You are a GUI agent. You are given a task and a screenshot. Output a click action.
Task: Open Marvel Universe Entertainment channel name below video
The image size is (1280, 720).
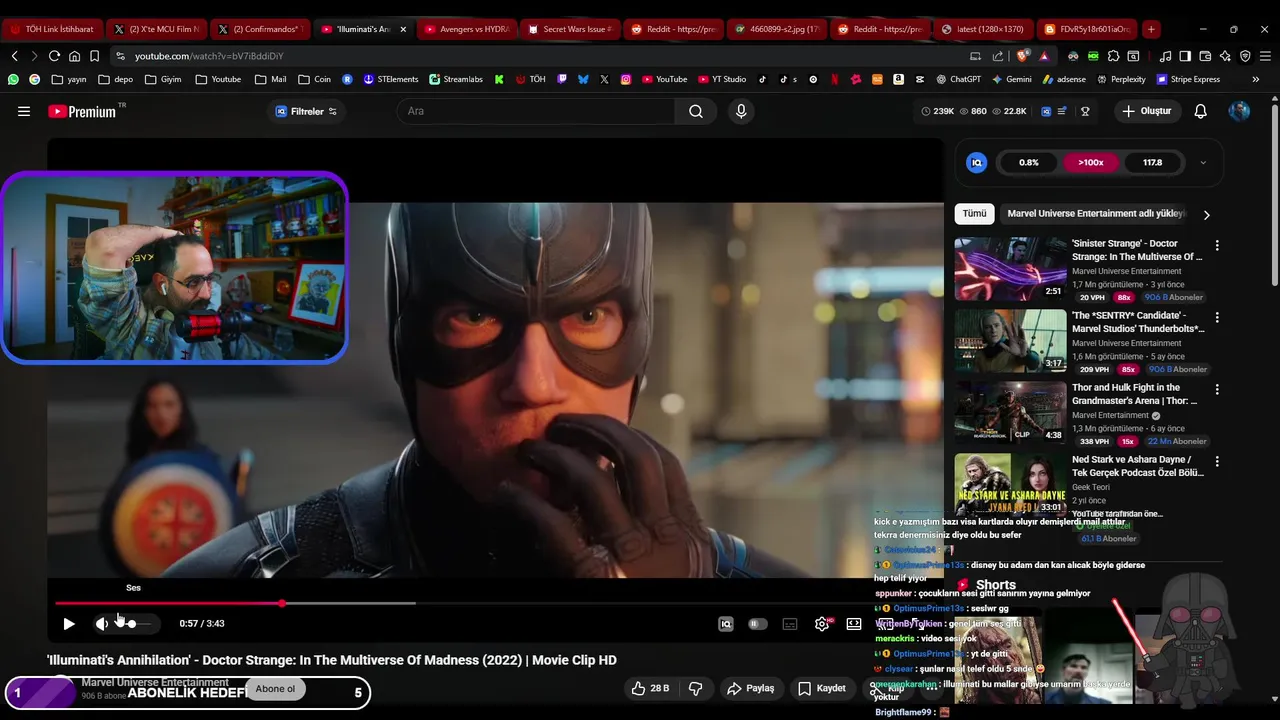point(155,682)
